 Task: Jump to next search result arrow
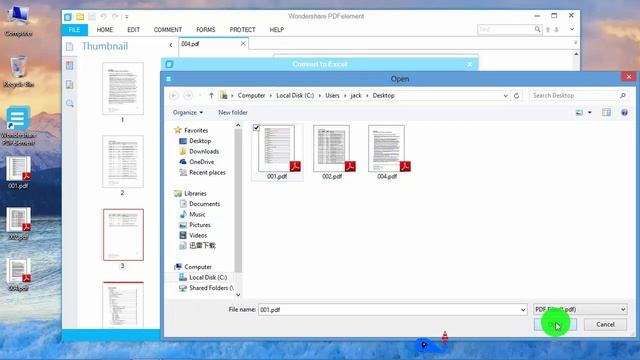pyautogui.click(x=556, y=29)
